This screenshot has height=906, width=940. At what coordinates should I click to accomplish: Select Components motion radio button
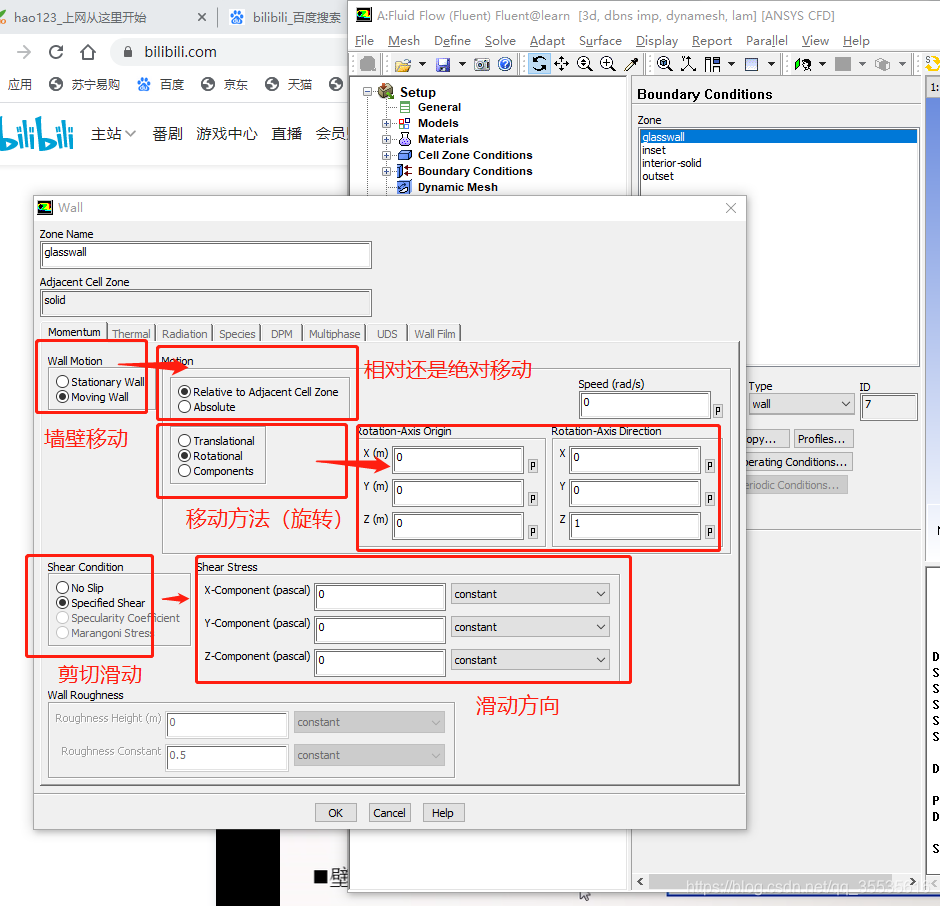click(x=185, y=471)
